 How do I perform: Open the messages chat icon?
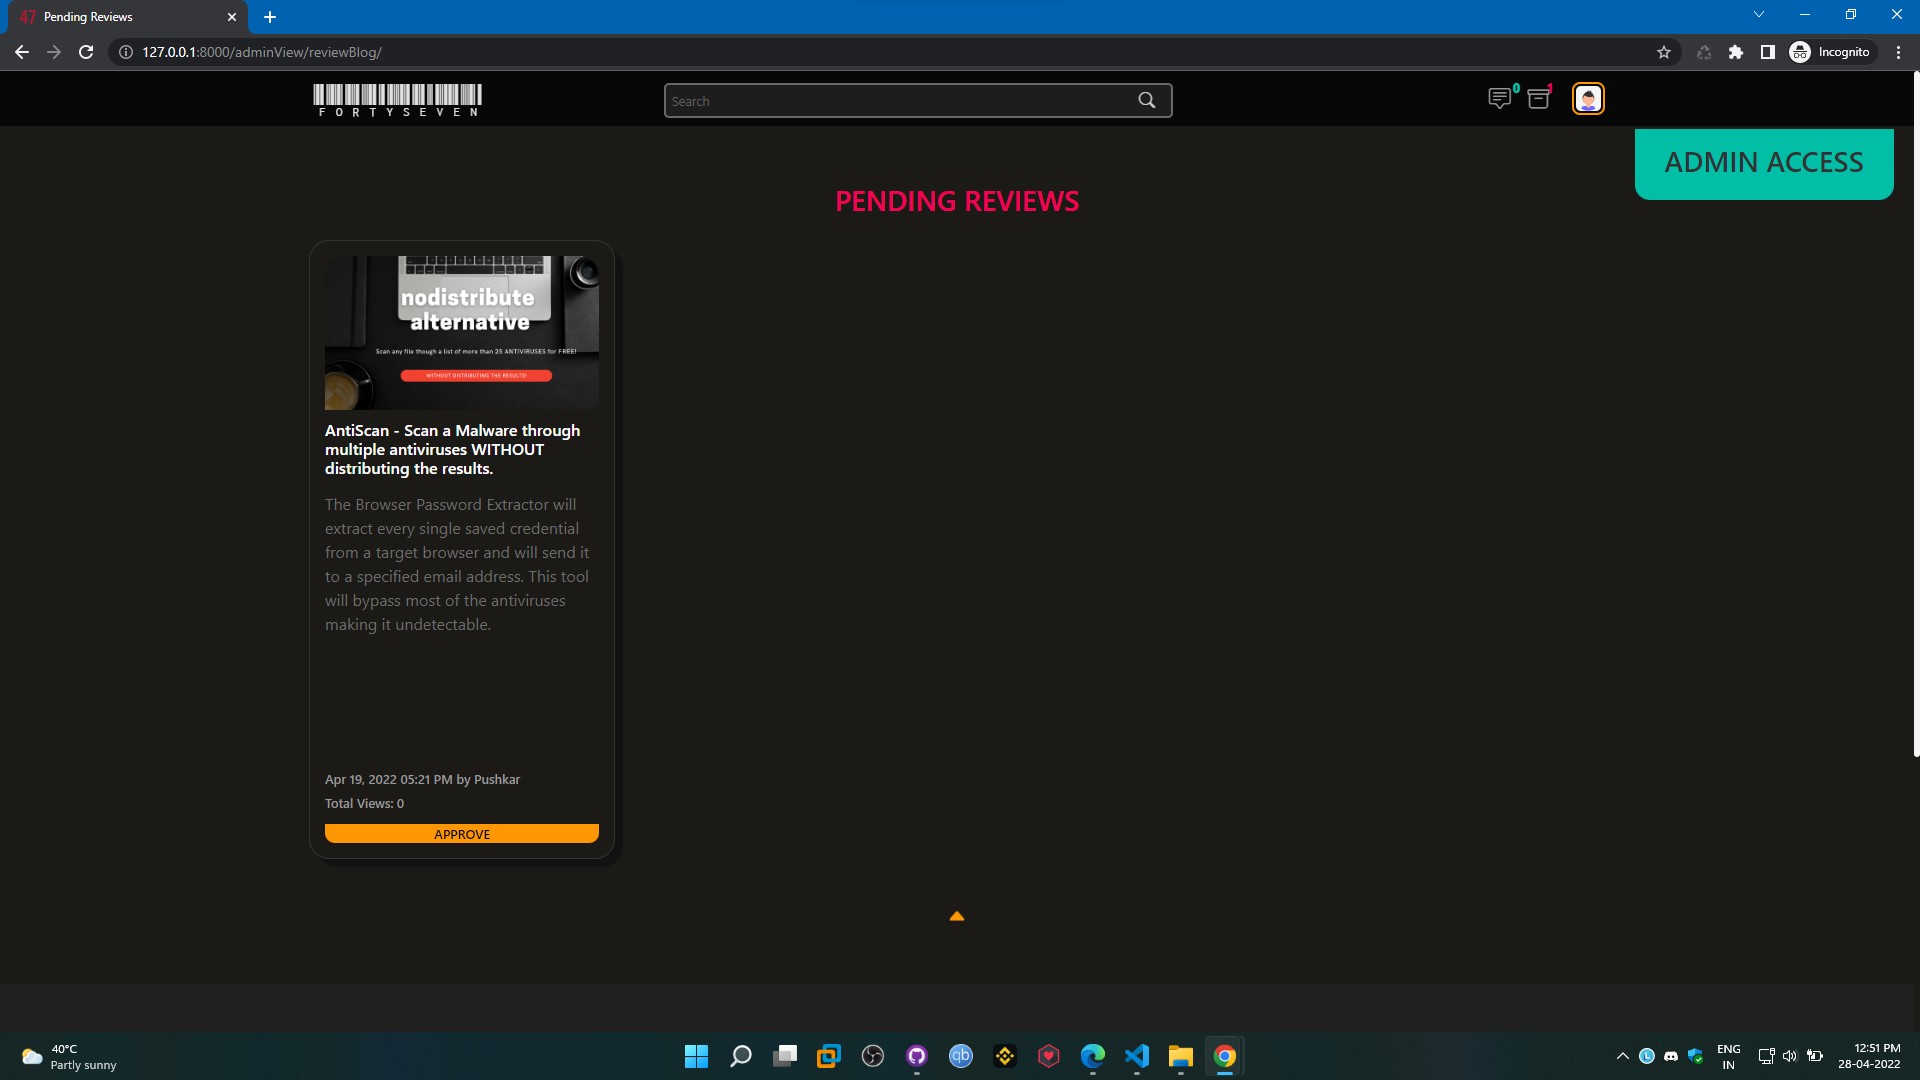pos(1499,98)
